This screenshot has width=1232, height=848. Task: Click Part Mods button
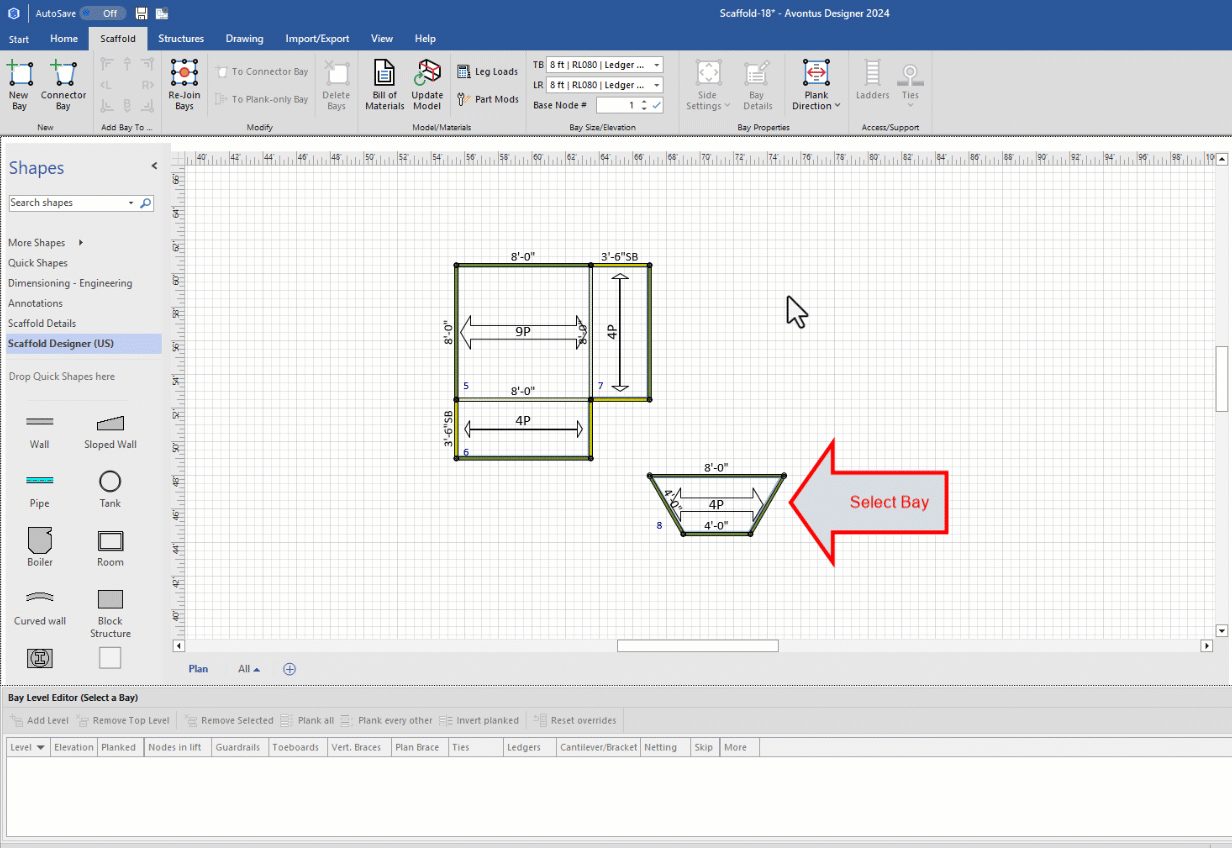[488, 99]
